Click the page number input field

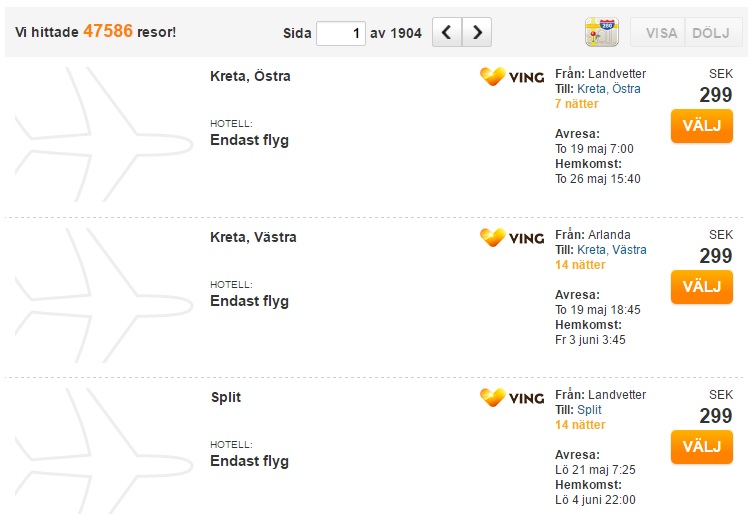(341, 33)
